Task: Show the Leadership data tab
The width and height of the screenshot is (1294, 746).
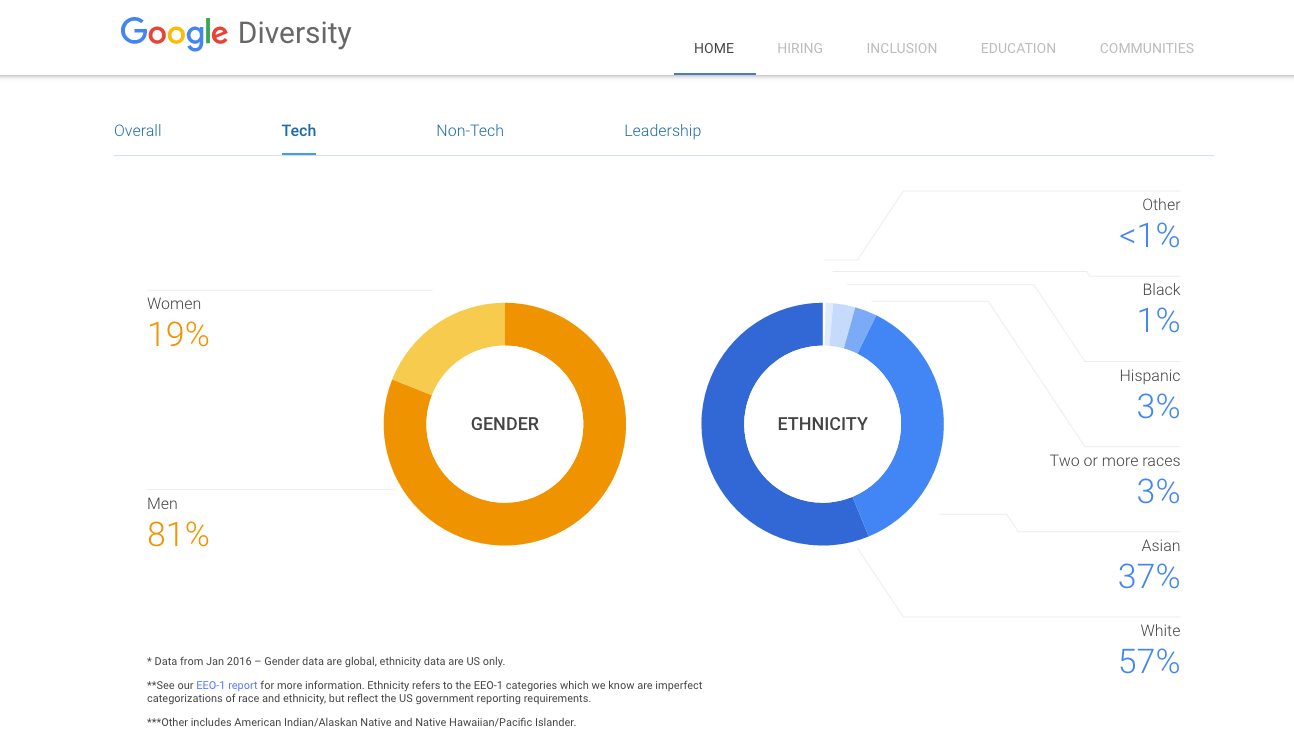Action: [662, 131]
